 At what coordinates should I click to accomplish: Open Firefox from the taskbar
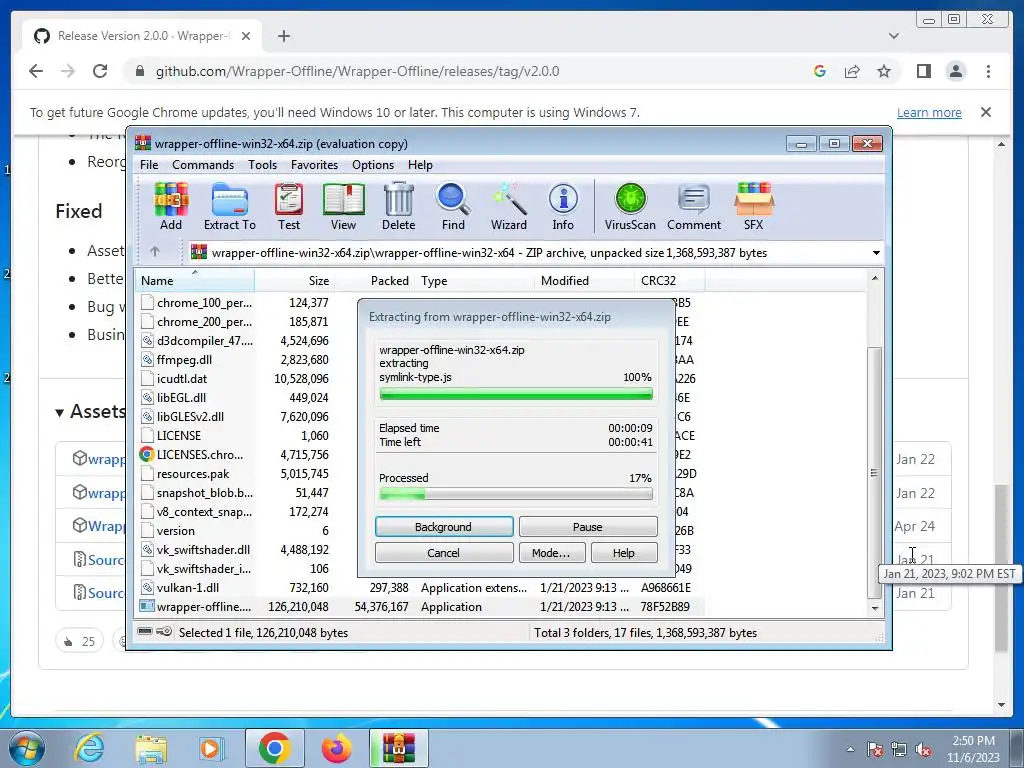tap(336, 748)
